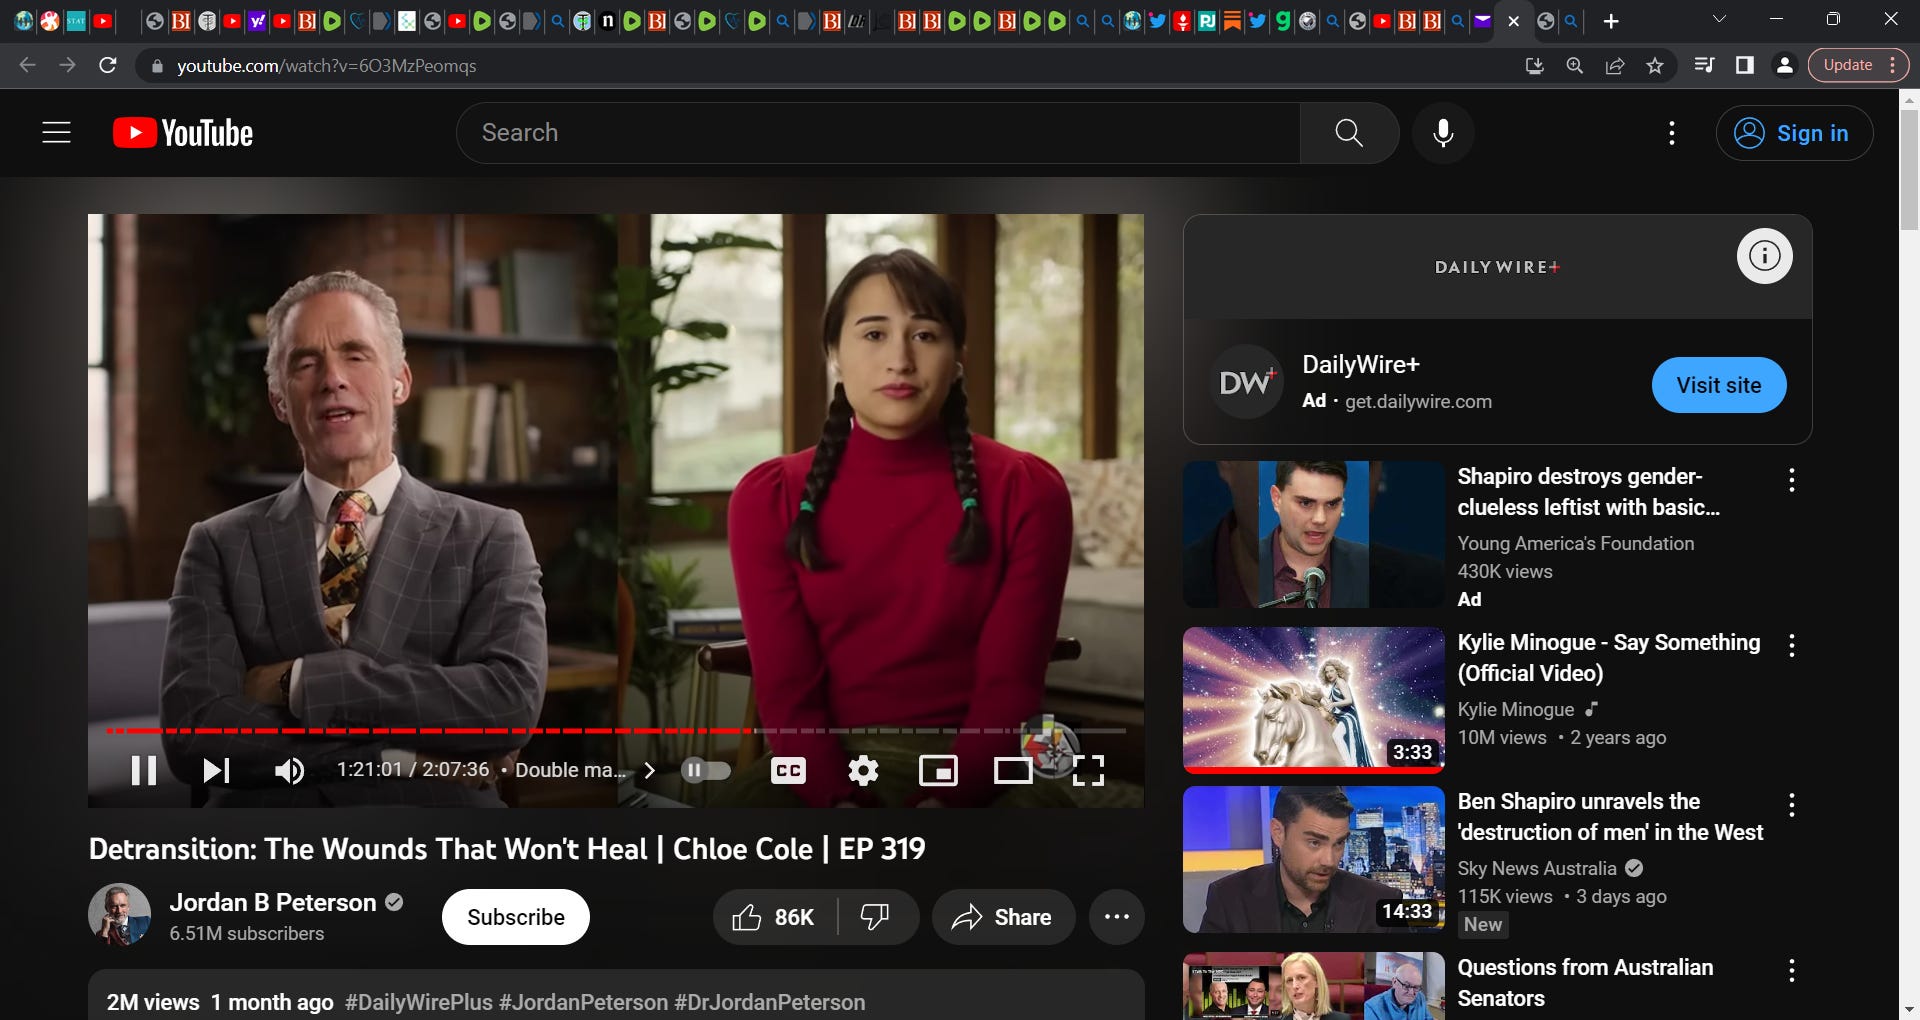Open more actions menu beside Share
The height and width of the screenshot is (1020, 1920).
point(1116,917)
